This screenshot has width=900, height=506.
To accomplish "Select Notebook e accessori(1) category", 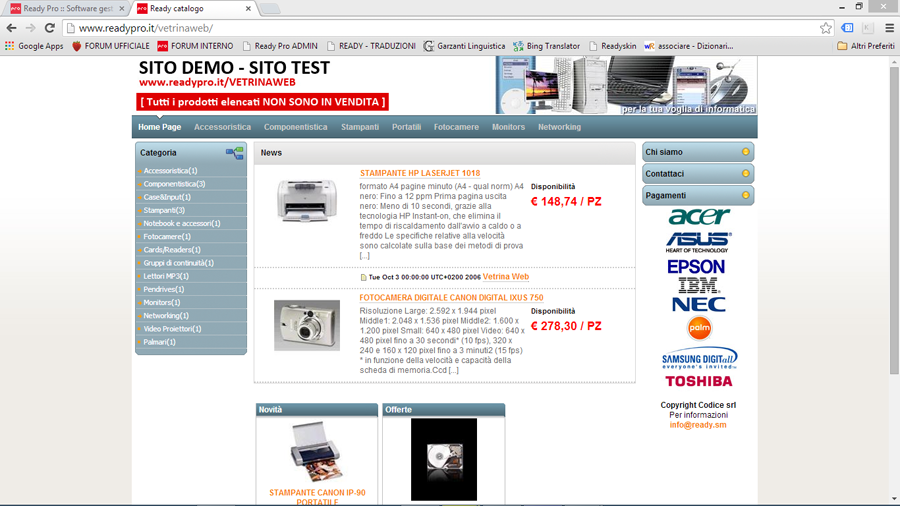I will click(182, 223).
